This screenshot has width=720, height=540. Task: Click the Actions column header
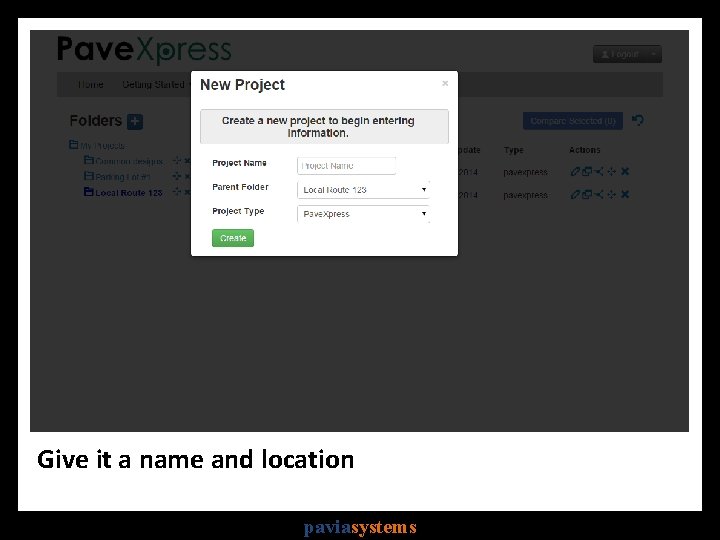tap(585, 150)
